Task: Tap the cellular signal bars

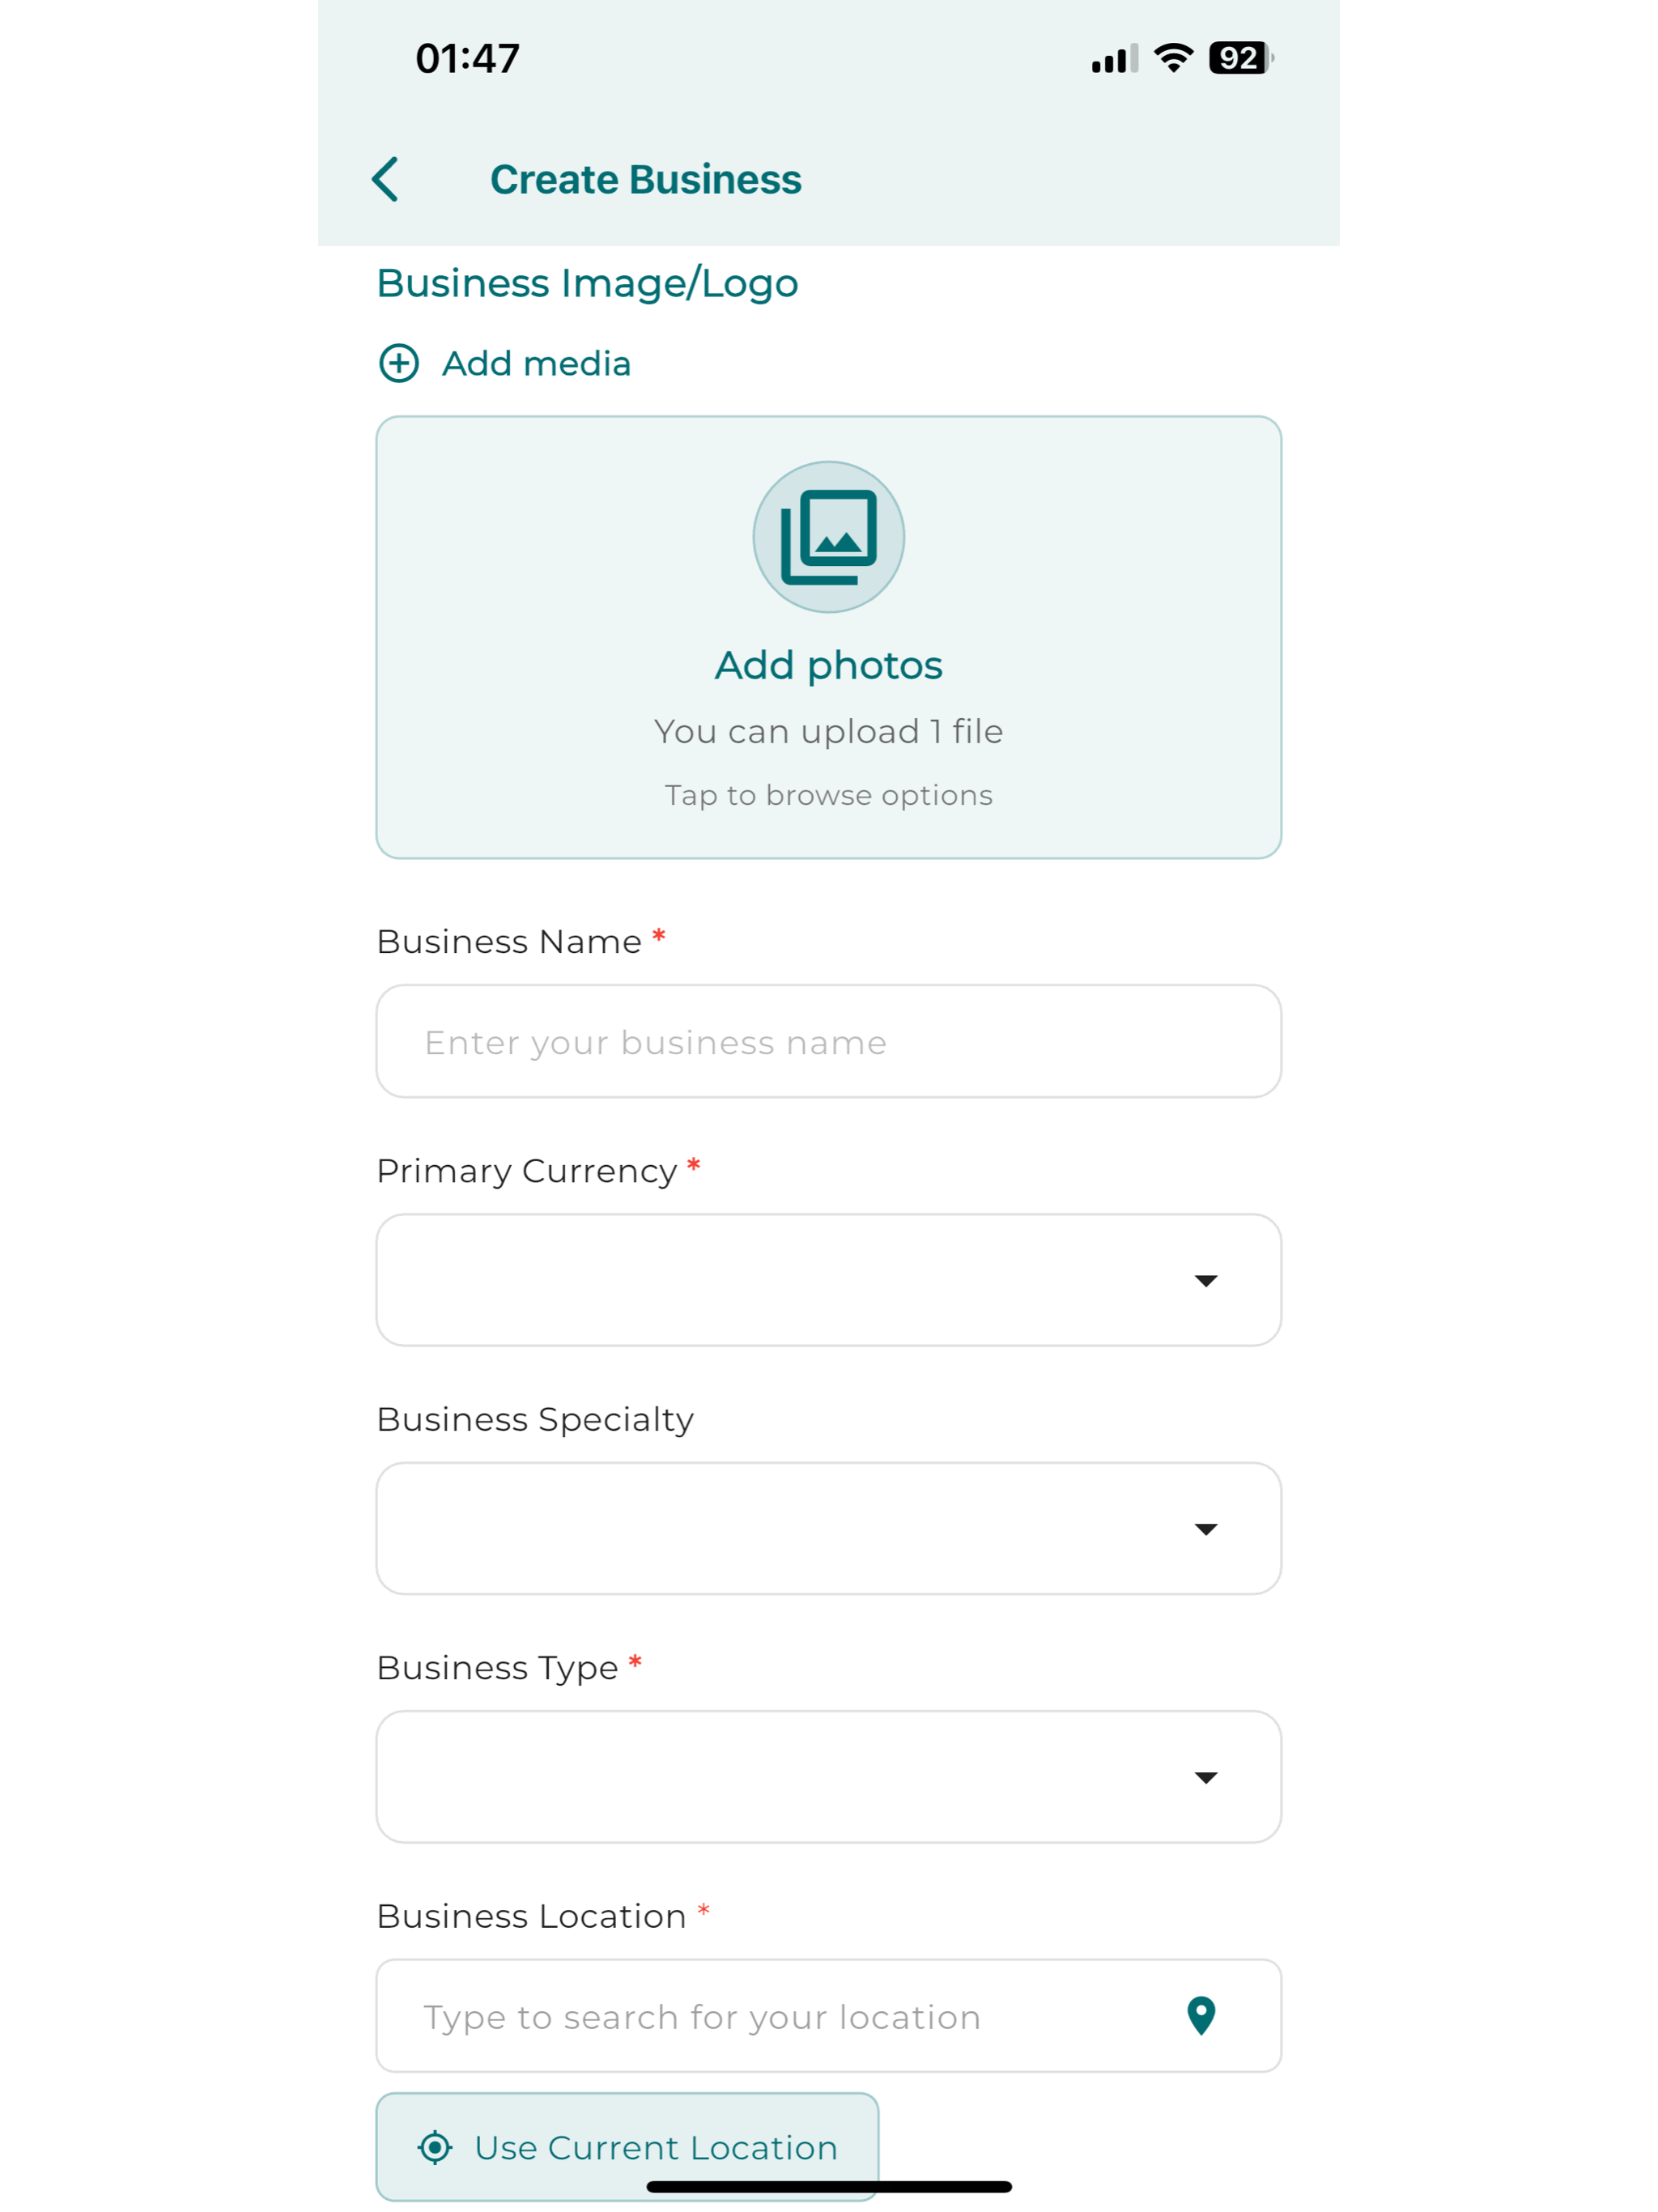Action: (x=1114, y=59)
